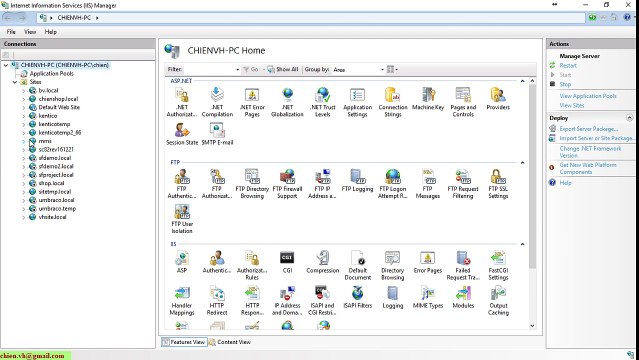Open the .NET Authorization Rules feature
The height and width of the screenshot is (360, 639).
point(182,103)
